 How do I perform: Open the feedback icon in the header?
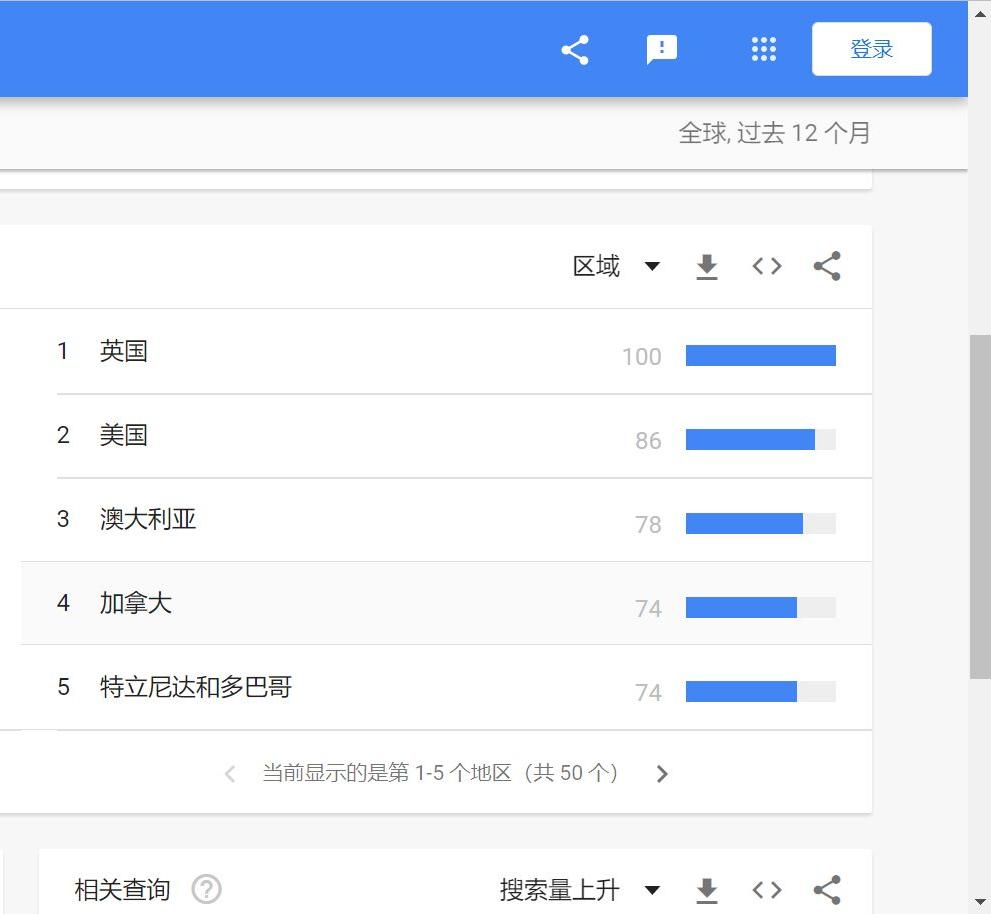[x=662, y=49]
